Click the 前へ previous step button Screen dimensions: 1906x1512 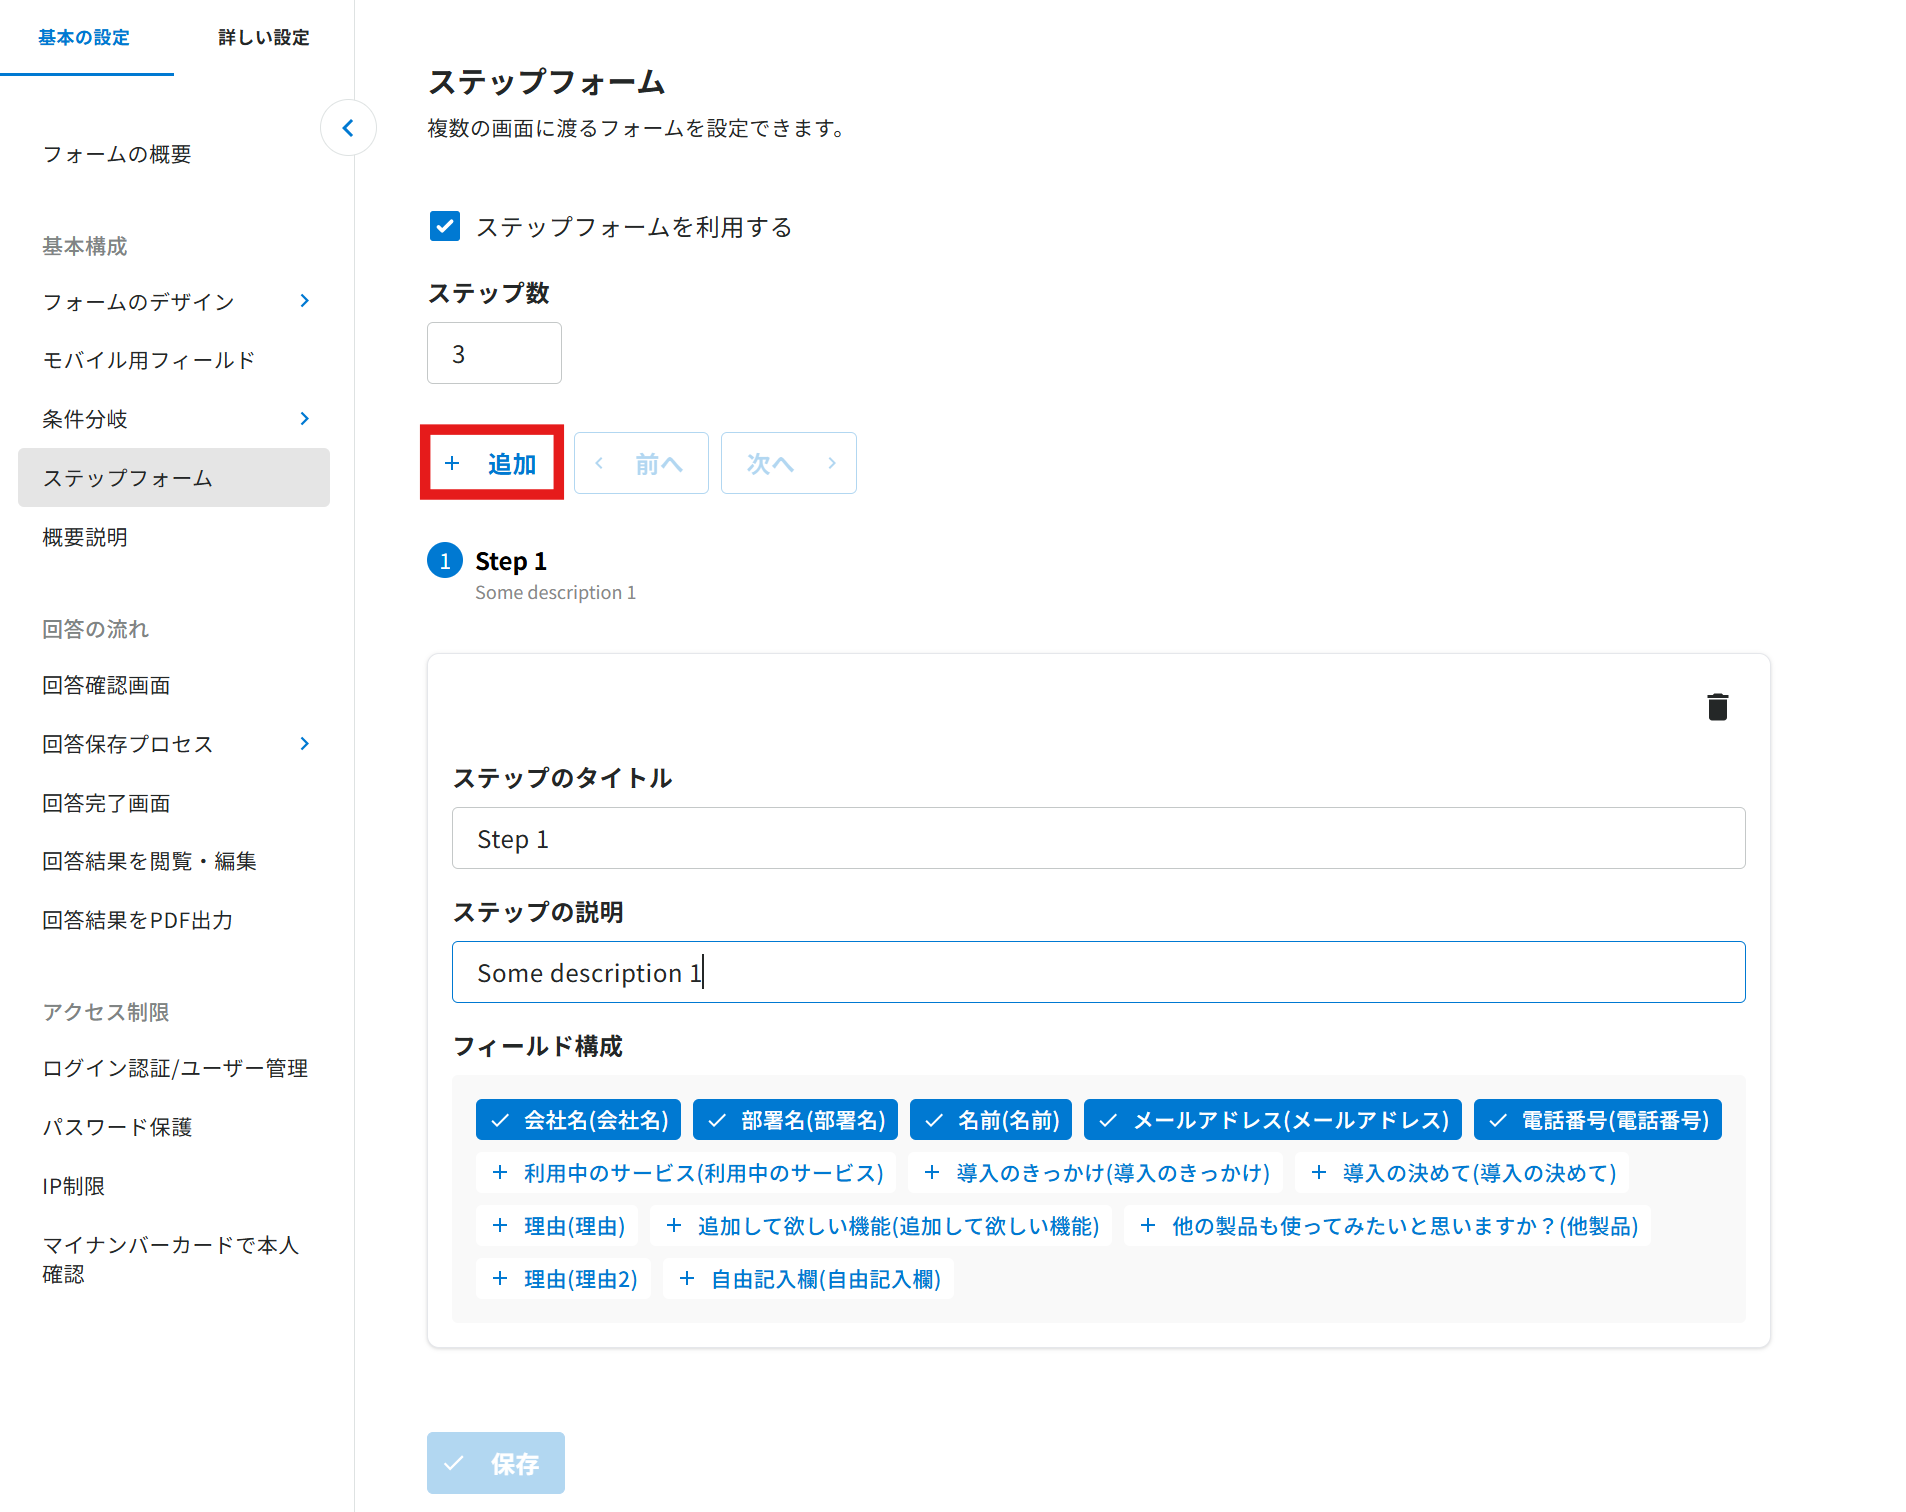pos(641,463)
